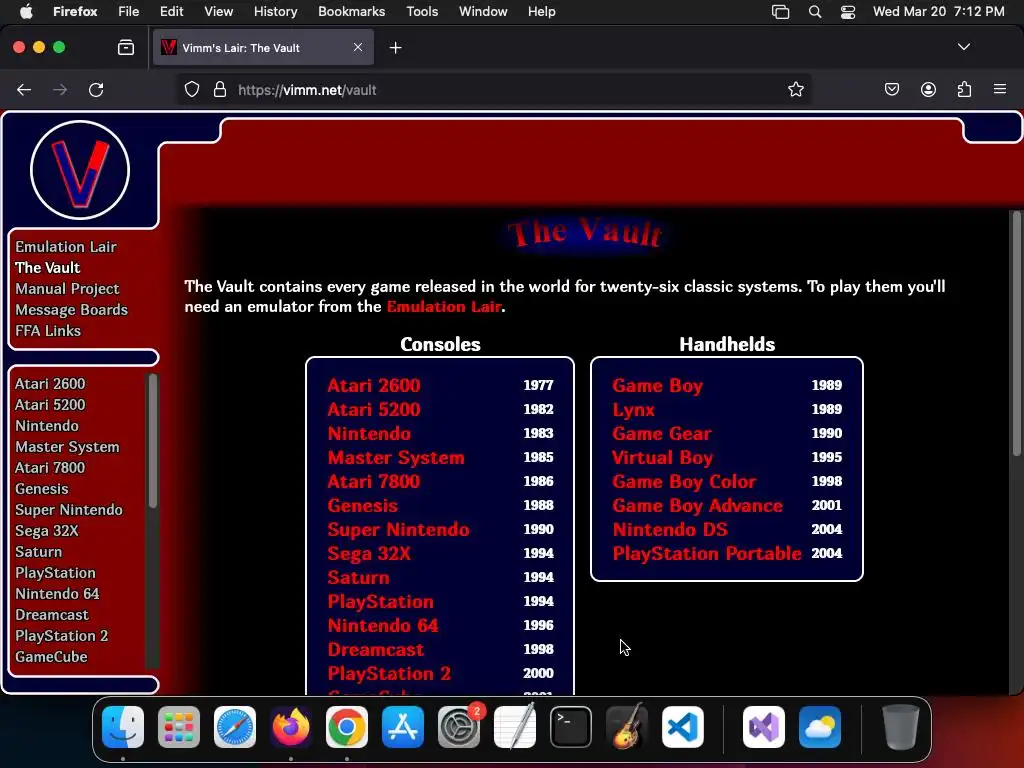Screen dimensions: 1024x768
Task: Open PlayStation Portable handheld link
Action: [707, 553]
